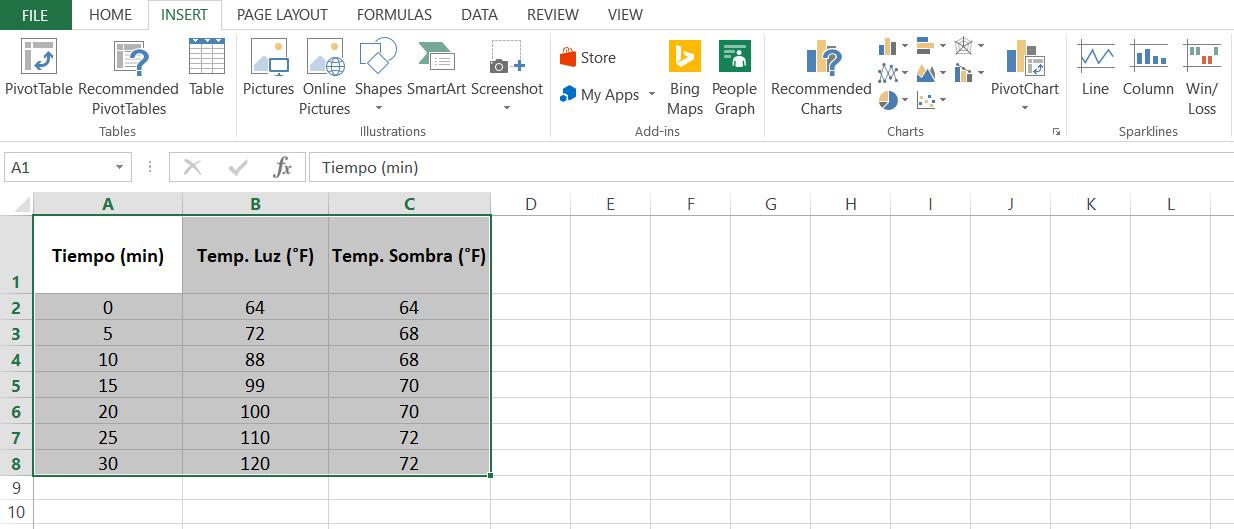Open Online Pictures
Screen dimensions: 1234x529
(x=324, y=76)
